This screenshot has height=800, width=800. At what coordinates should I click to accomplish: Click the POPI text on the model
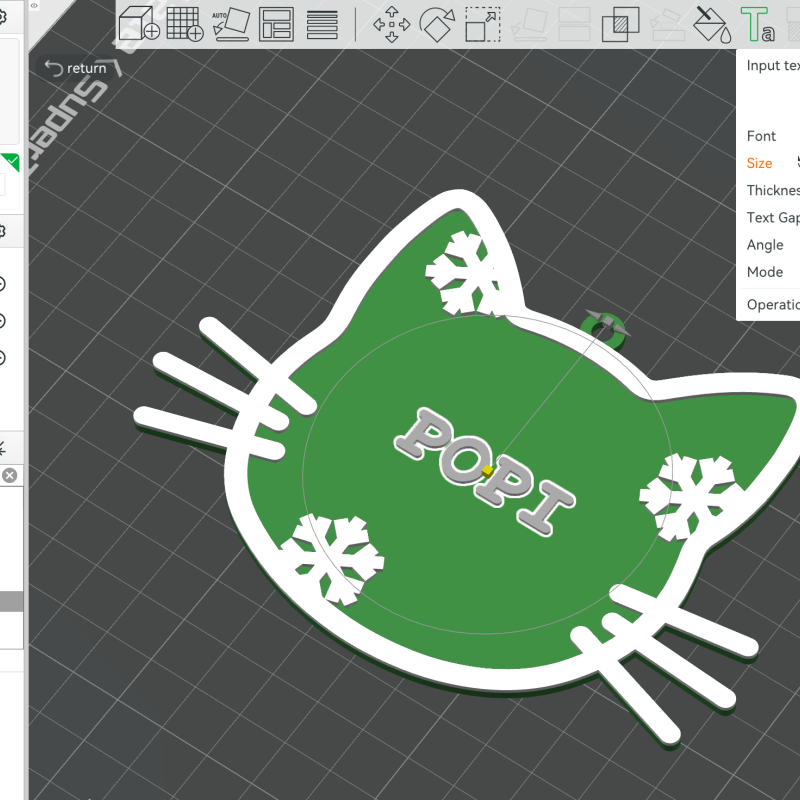point(485,468)
